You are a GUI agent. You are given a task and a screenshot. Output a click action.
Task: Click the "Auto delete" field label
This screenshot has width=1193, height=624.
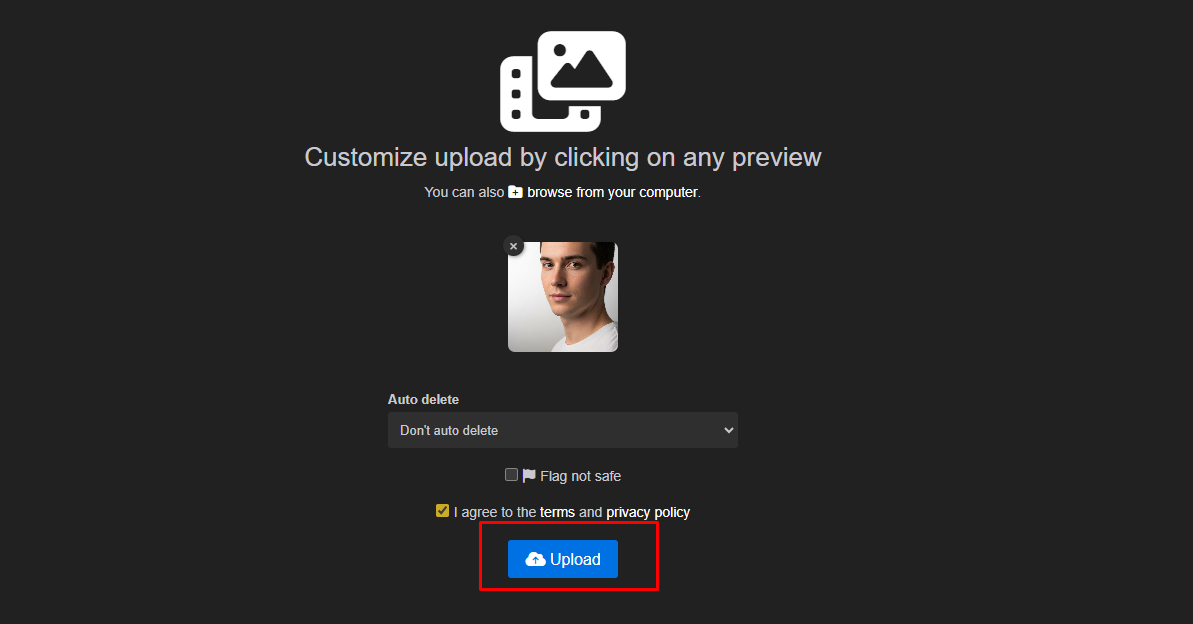[423, 399]
